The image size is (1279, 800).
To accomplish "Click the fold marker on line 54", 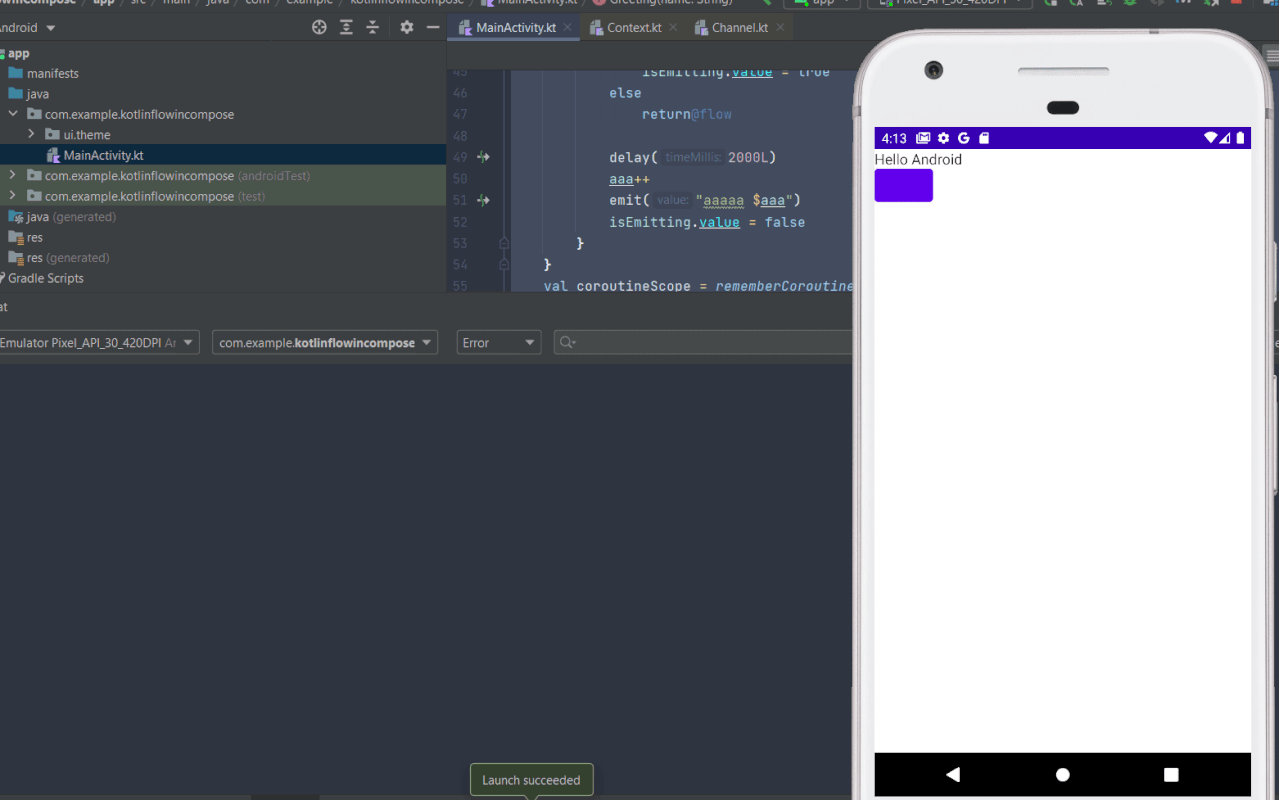I will [504, 265].
